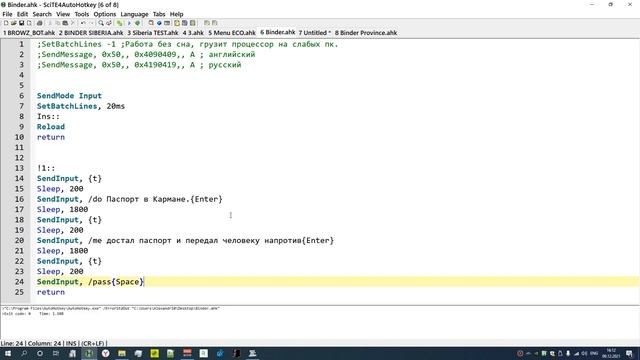Open the Search menu
Screen dimensions: 640x360
42,14
